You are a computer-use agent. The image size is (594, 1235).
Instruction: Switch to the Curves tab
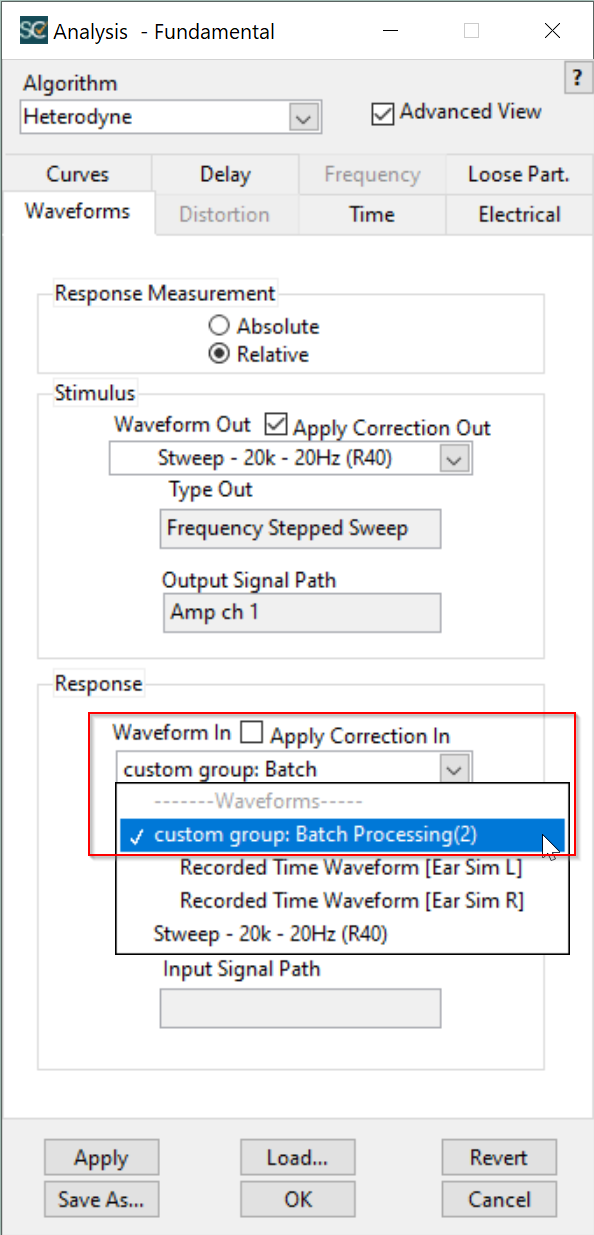tap(78, 174)
